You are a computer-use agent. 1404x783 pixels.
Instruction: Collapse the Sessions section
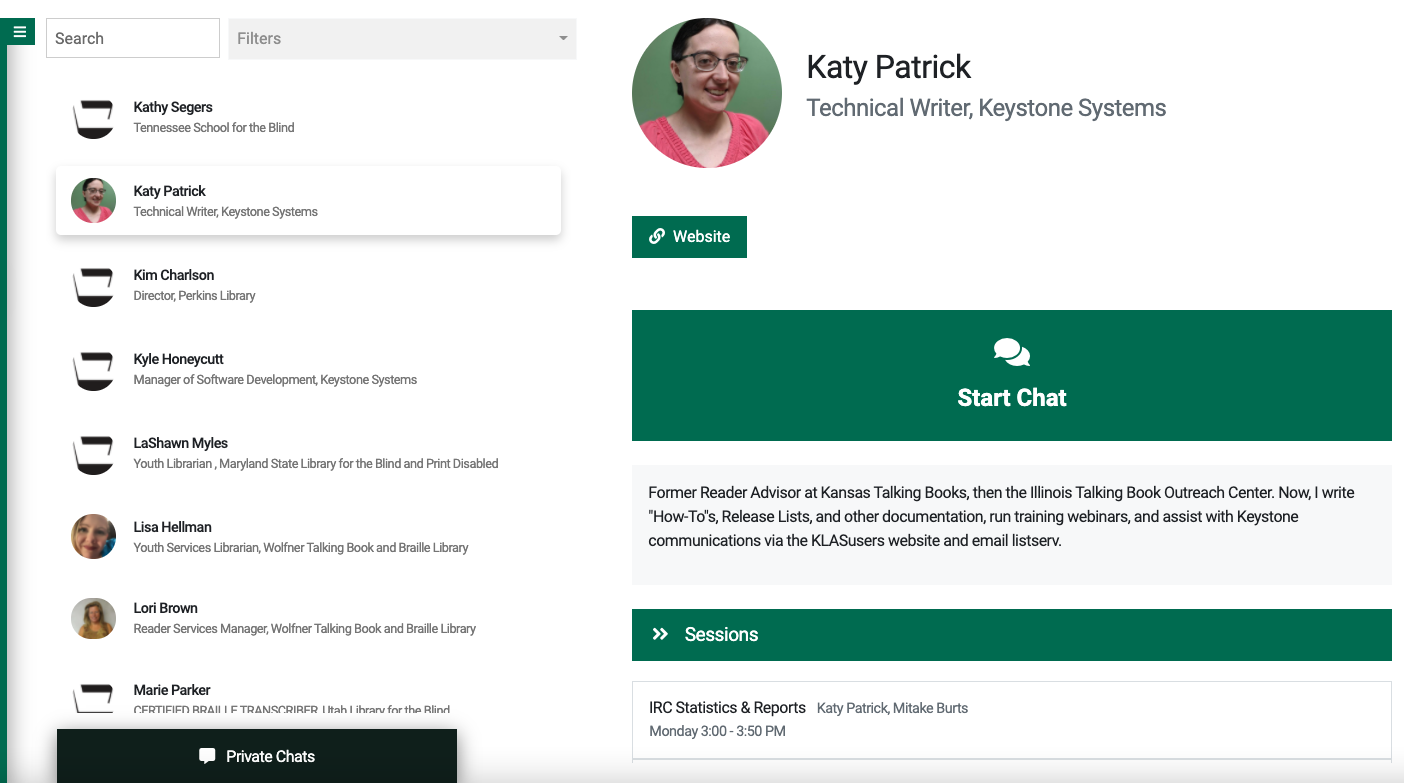pyautogui.click(x=1011, y=634)
